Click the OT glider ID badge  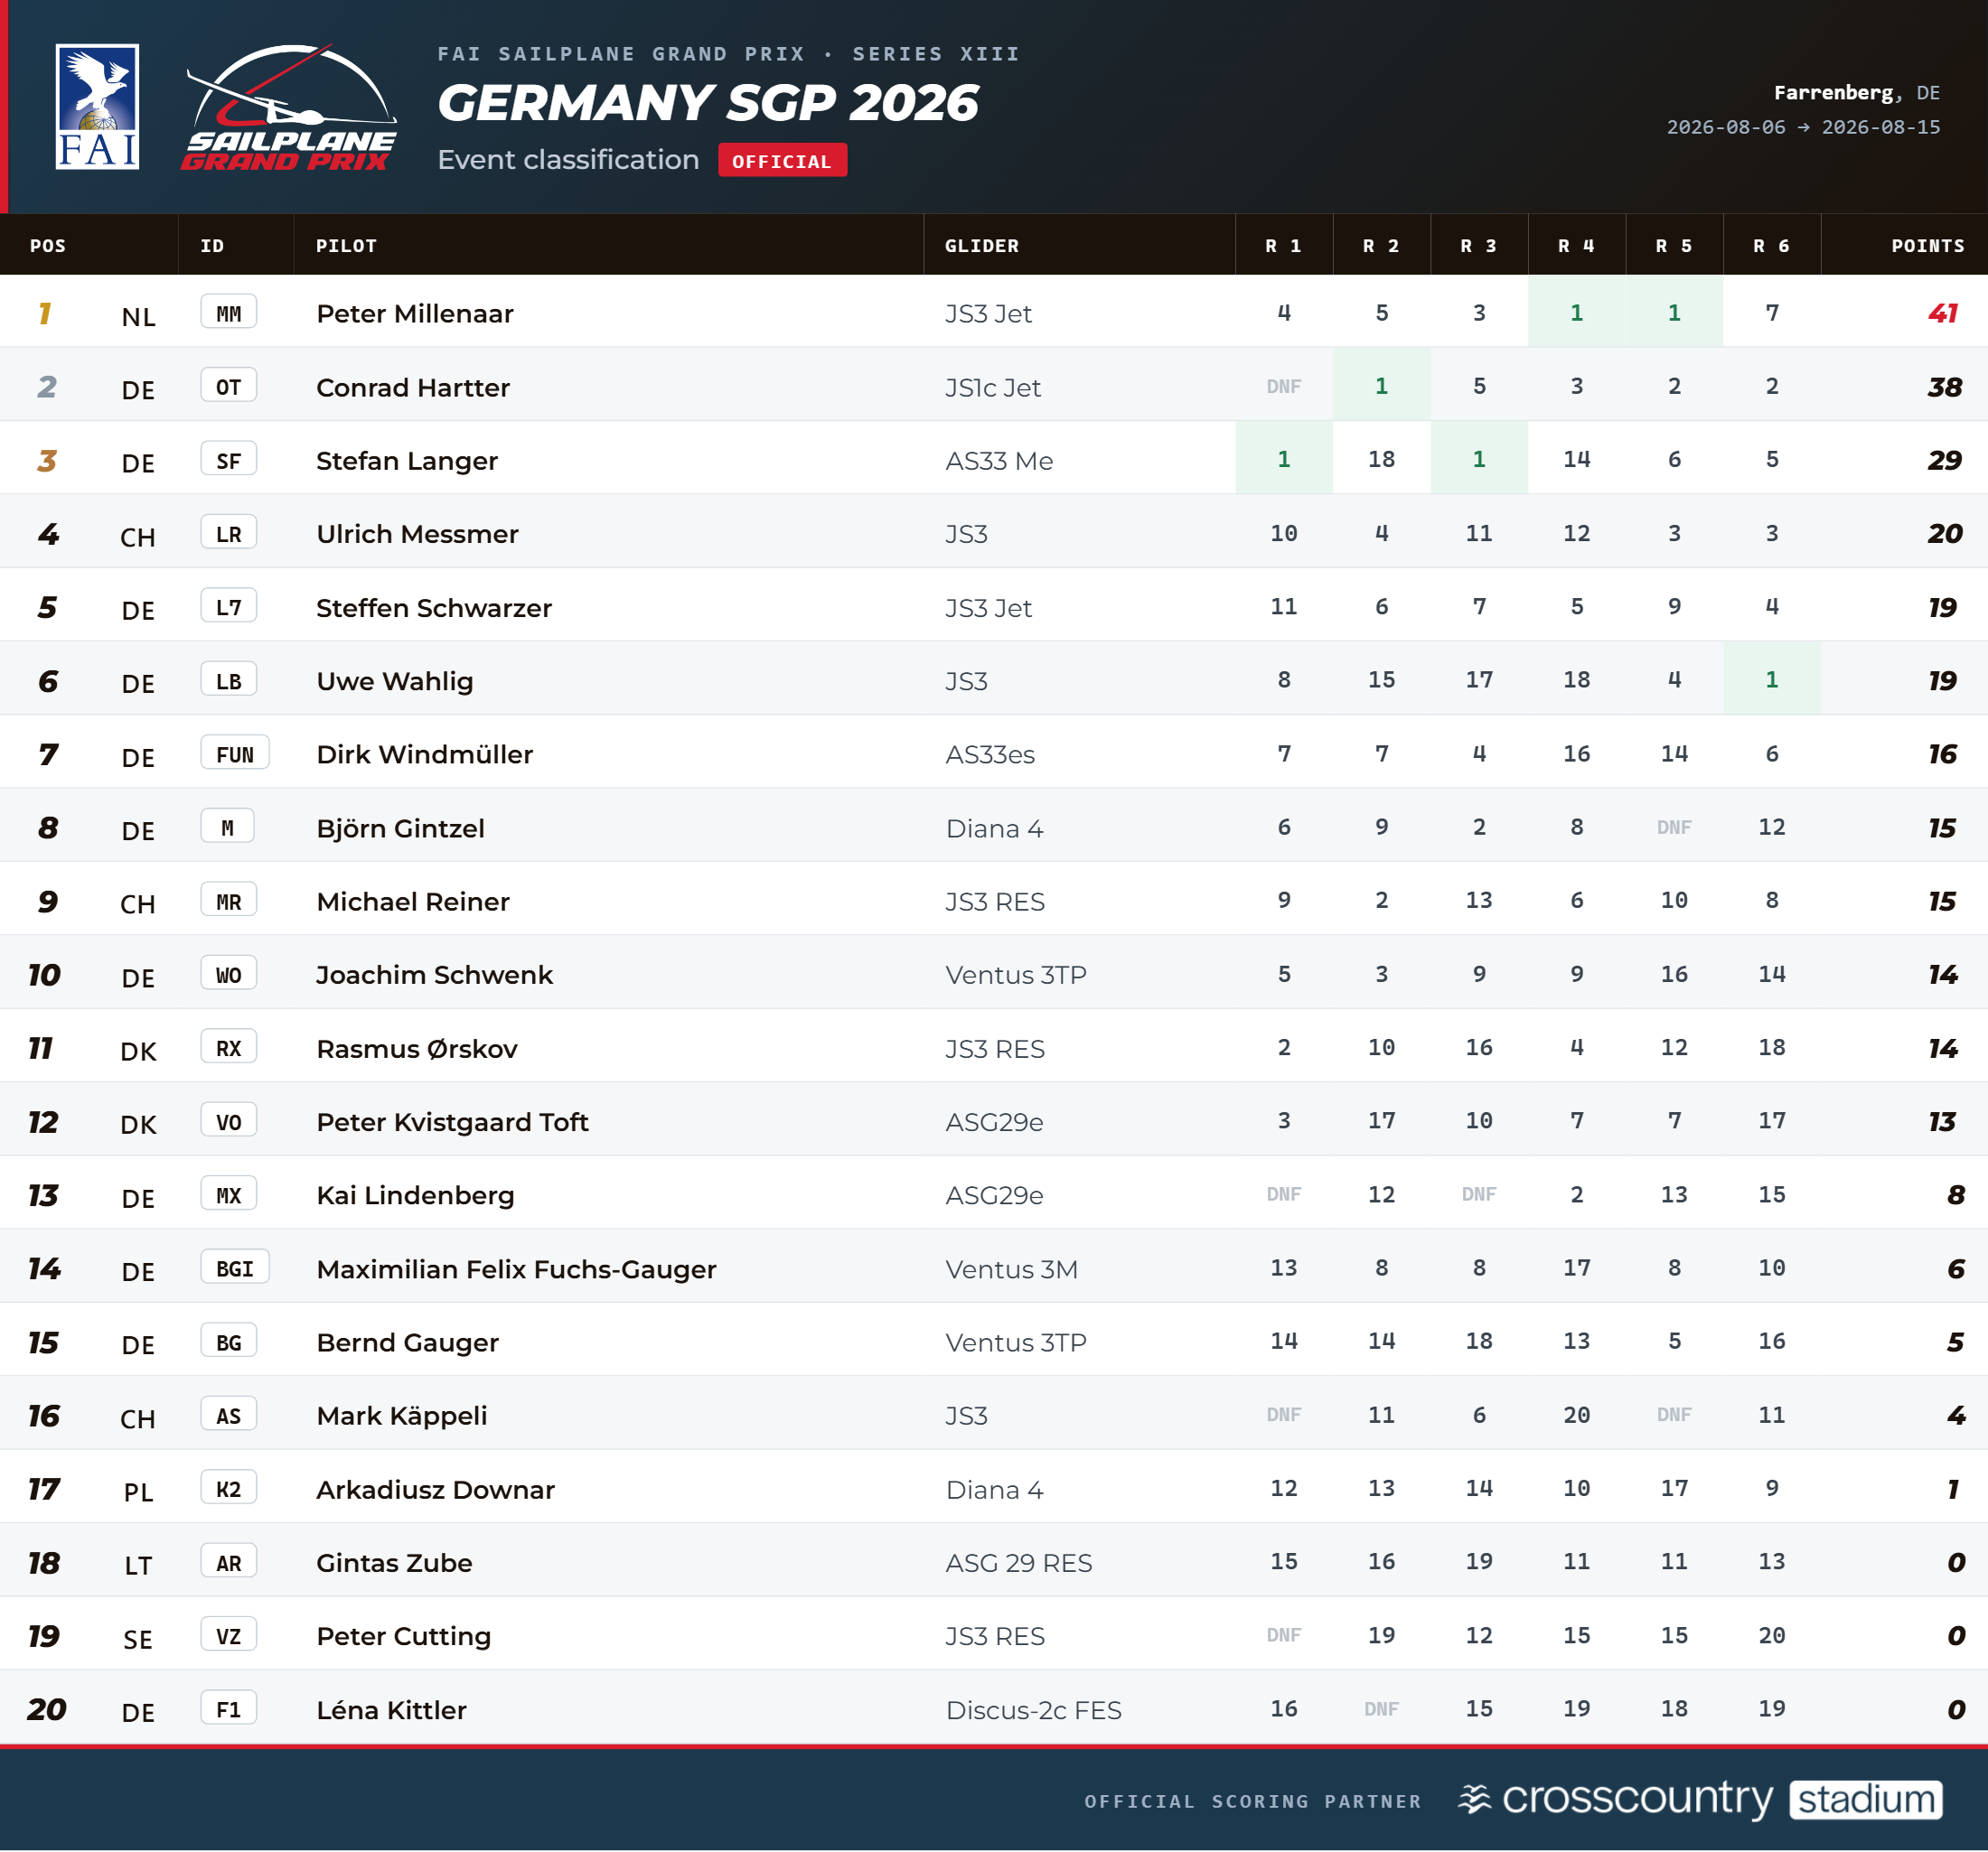[229, 386]
